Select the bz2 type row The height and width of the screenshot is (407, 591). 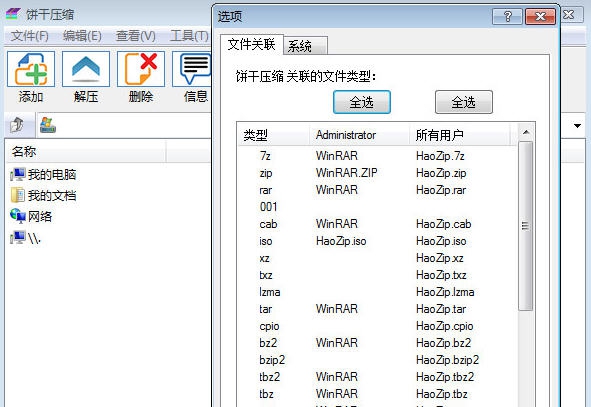tap(377, 343)
